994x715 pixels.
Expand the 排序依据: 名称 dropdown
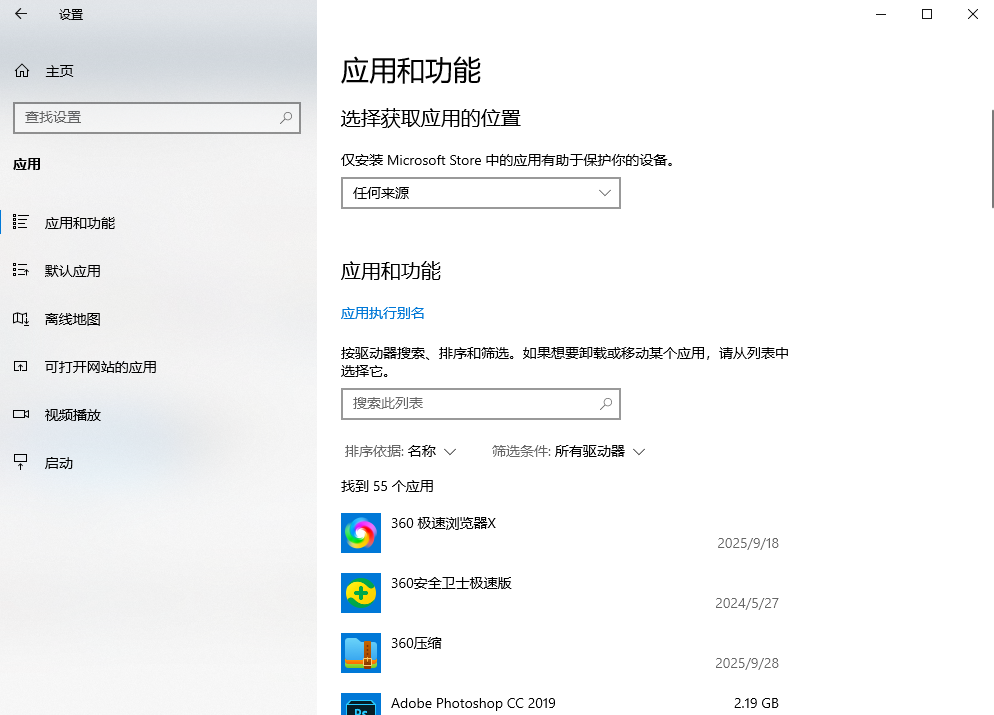400,451
